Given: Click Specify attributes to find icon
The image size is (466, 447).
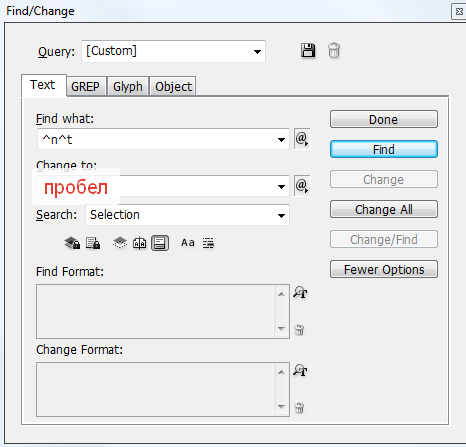Looking at the screenshot, I should coord(300,293).
